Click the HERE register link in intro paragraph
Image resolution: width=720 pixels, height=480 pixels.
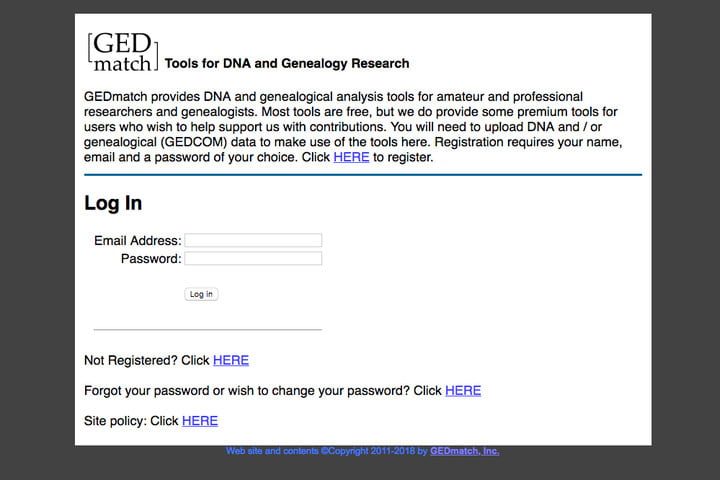click(x=351, y=157)
